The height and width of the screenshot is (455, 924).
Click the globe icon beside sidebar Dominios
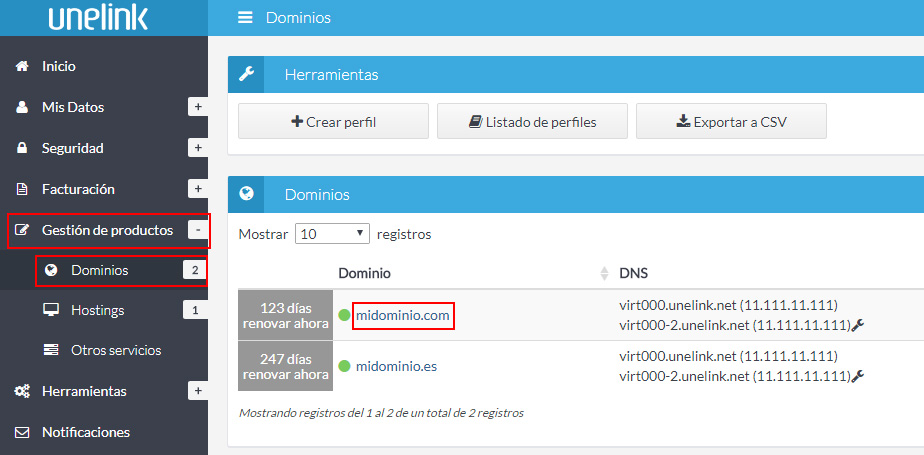(x=51, y=271)
